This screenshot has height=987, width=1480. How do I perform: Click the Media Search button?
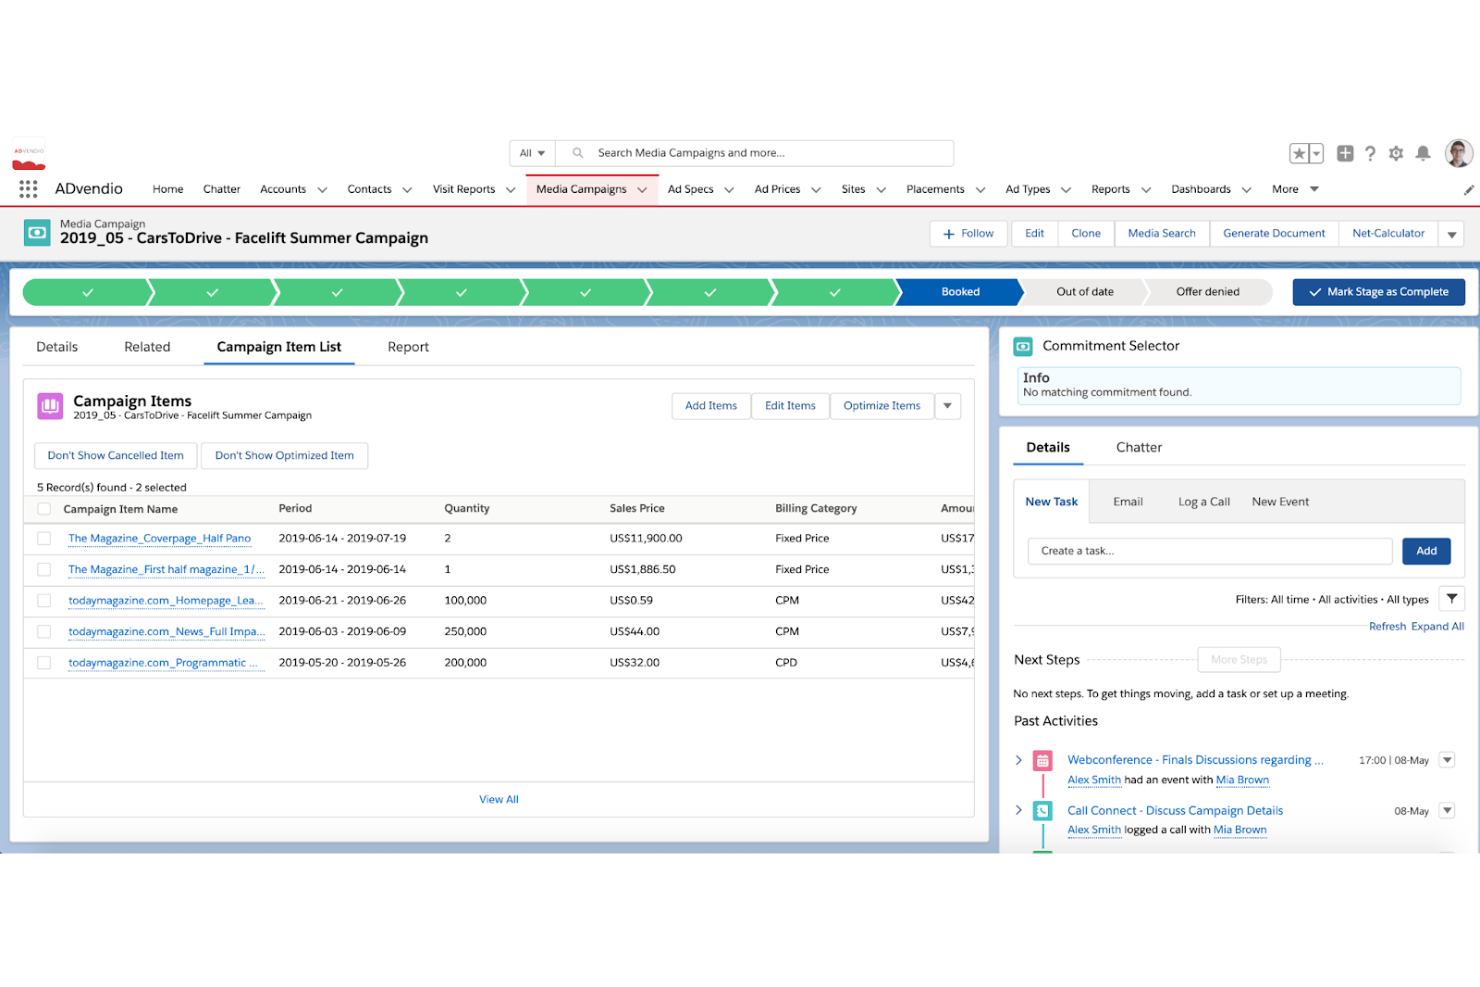point(1162,234)
